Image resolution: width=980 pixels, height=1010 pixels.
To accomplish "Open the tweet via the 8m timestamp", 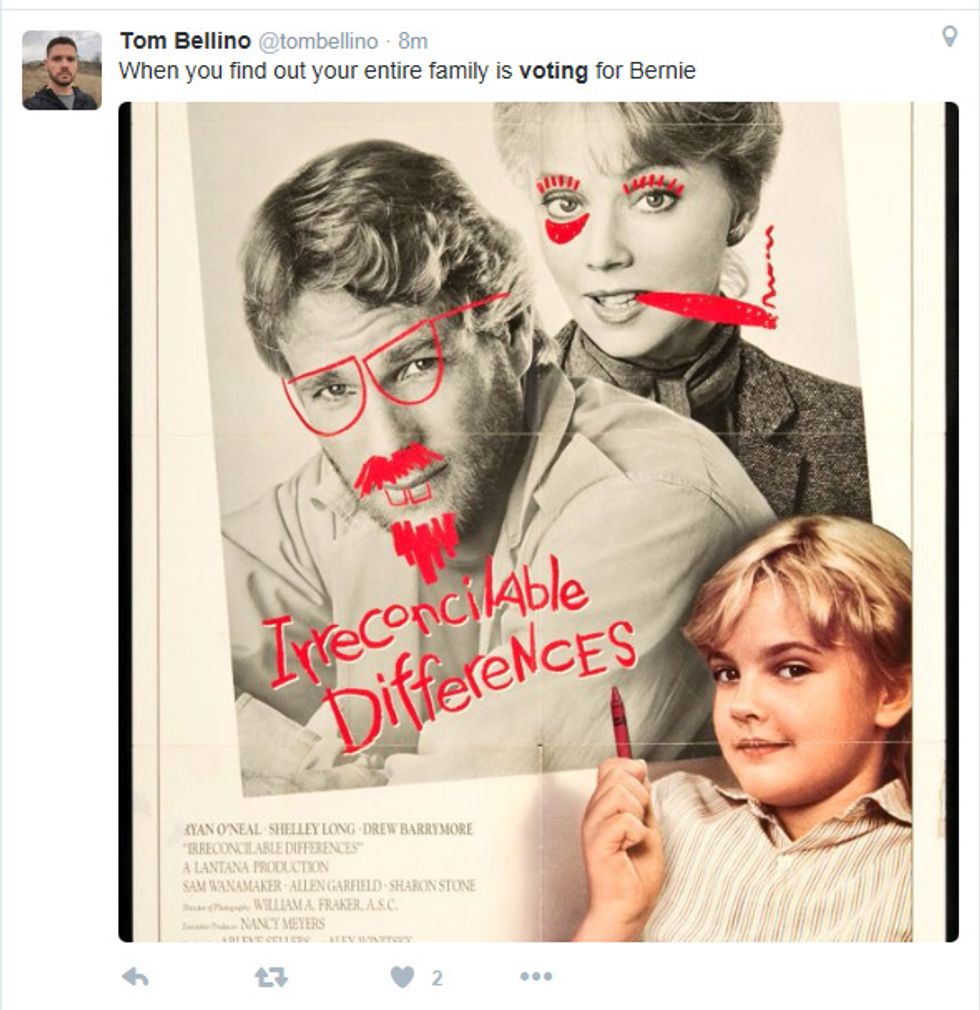I will point(413,41).
